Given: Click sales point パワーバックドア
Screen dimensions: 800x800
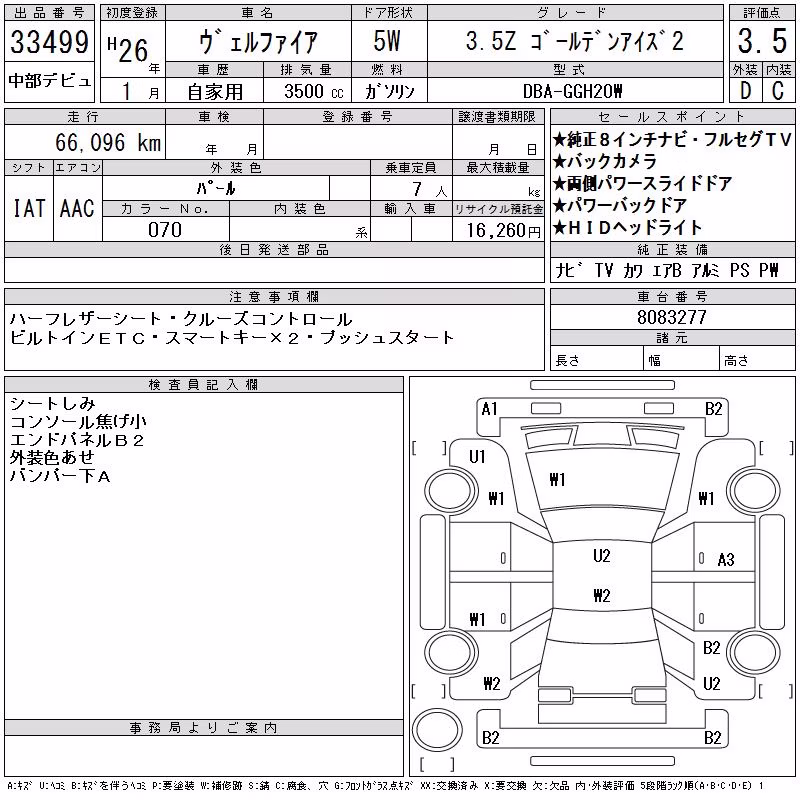Looking at the screenshot, I should 620,205.
